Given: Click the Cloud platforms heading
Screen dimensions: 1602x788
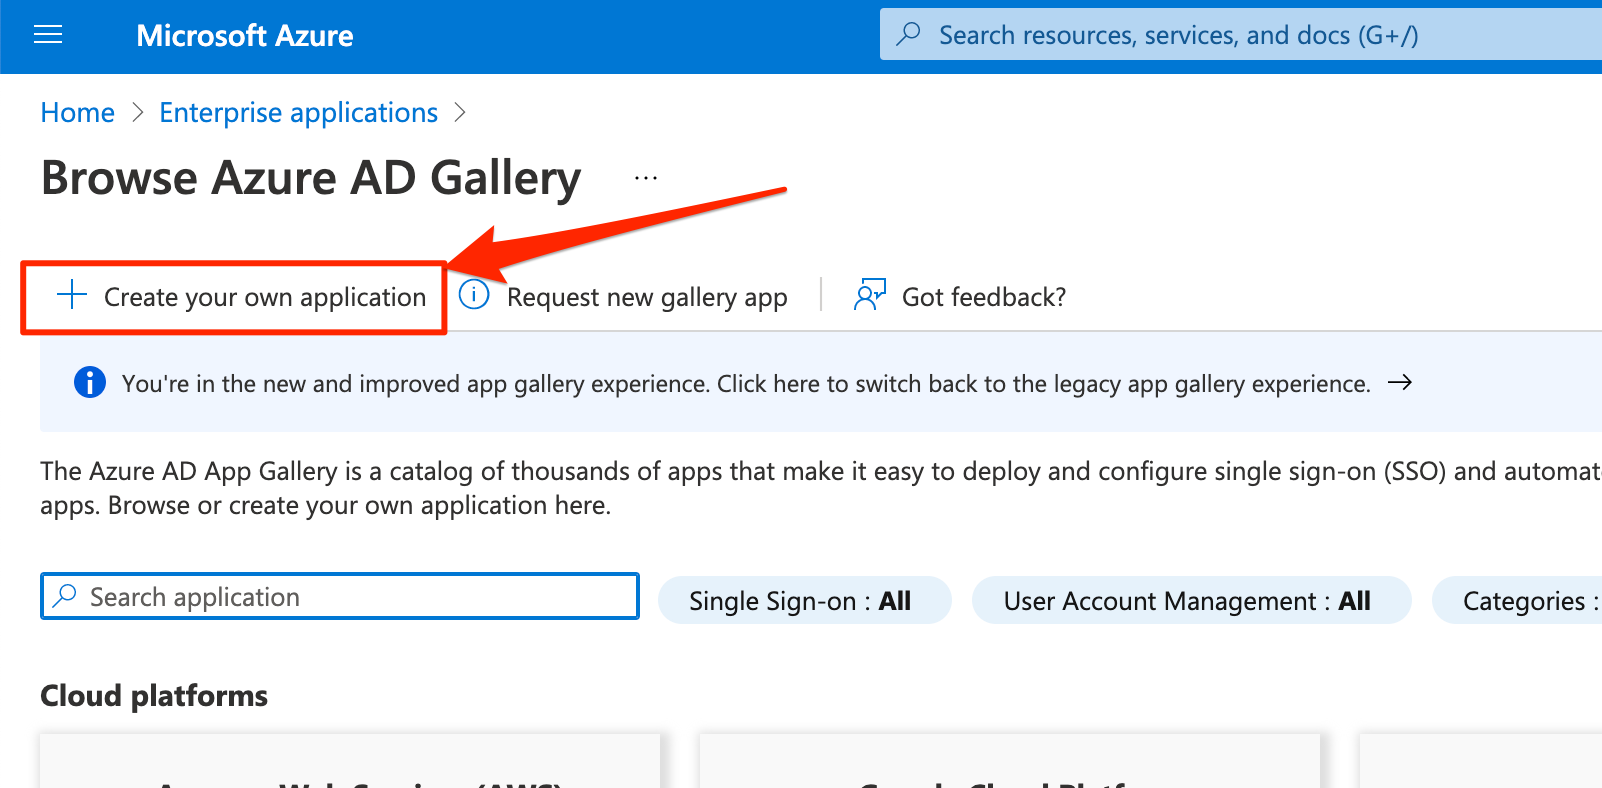Looking at the screenshot, I should [154, 696].
